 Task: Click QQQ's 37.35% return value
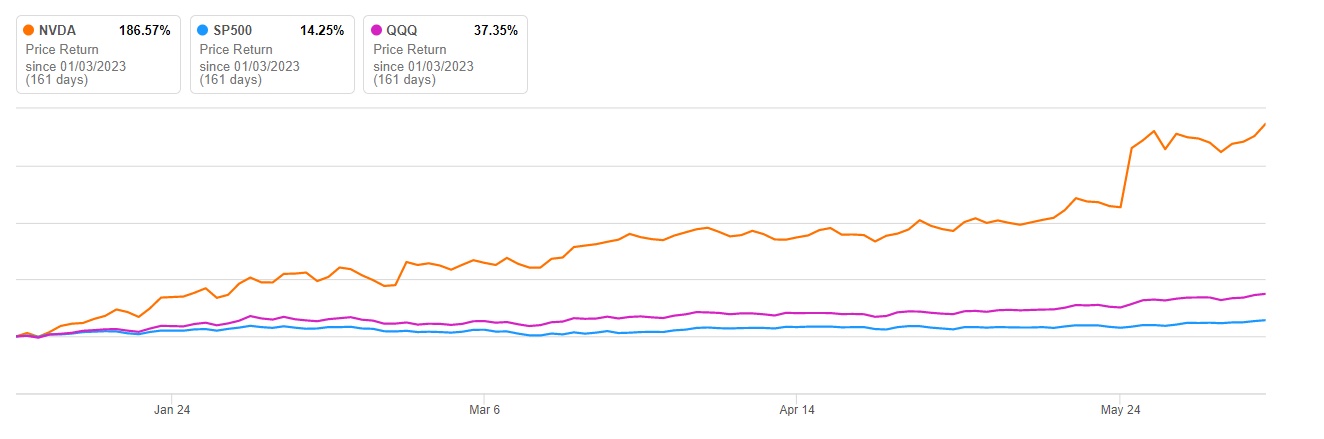[x=495, y=31]
